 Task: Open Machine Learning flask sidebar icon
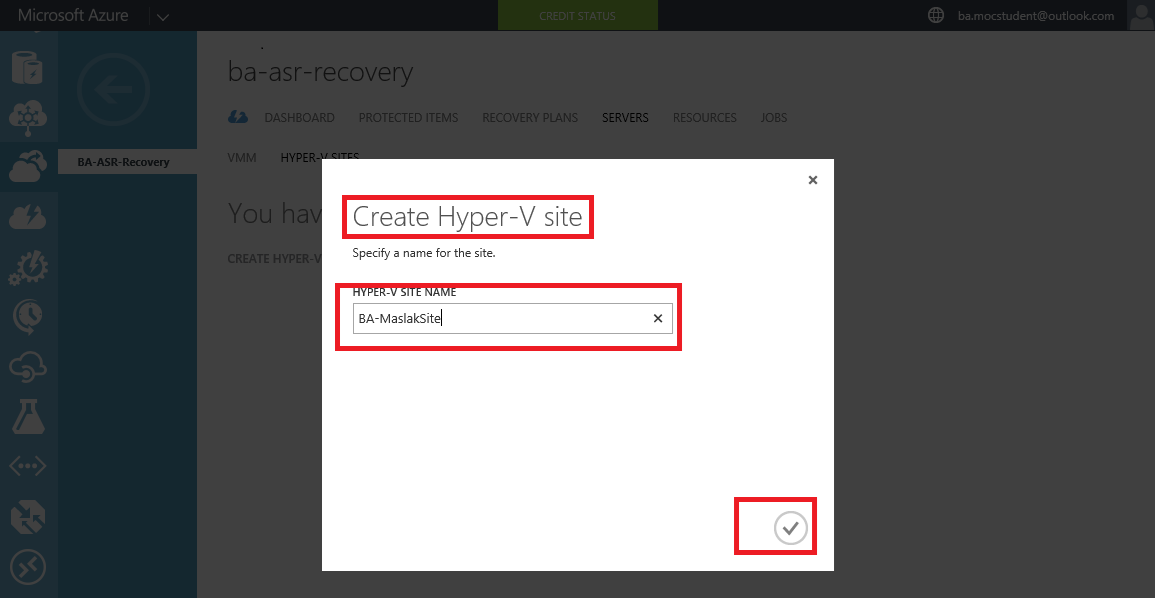[x=28, y=416]
